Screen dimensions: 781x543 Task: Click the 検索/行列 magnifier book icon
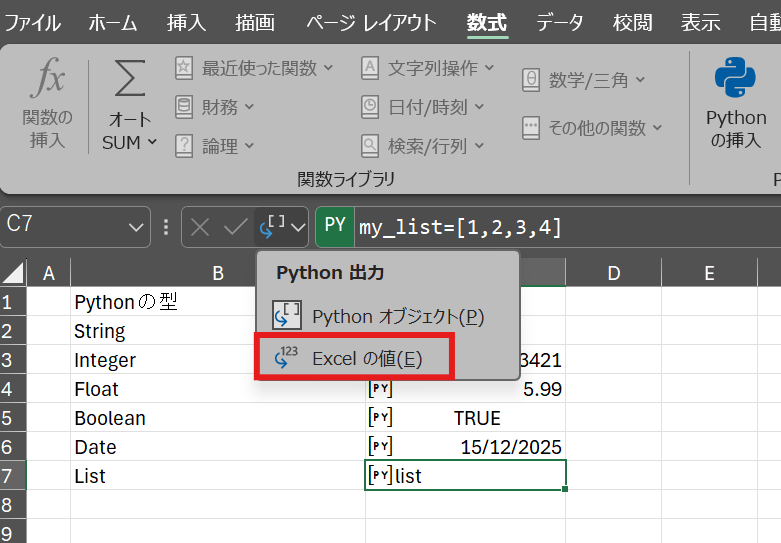pyautogui.click(x=370, y=146)
